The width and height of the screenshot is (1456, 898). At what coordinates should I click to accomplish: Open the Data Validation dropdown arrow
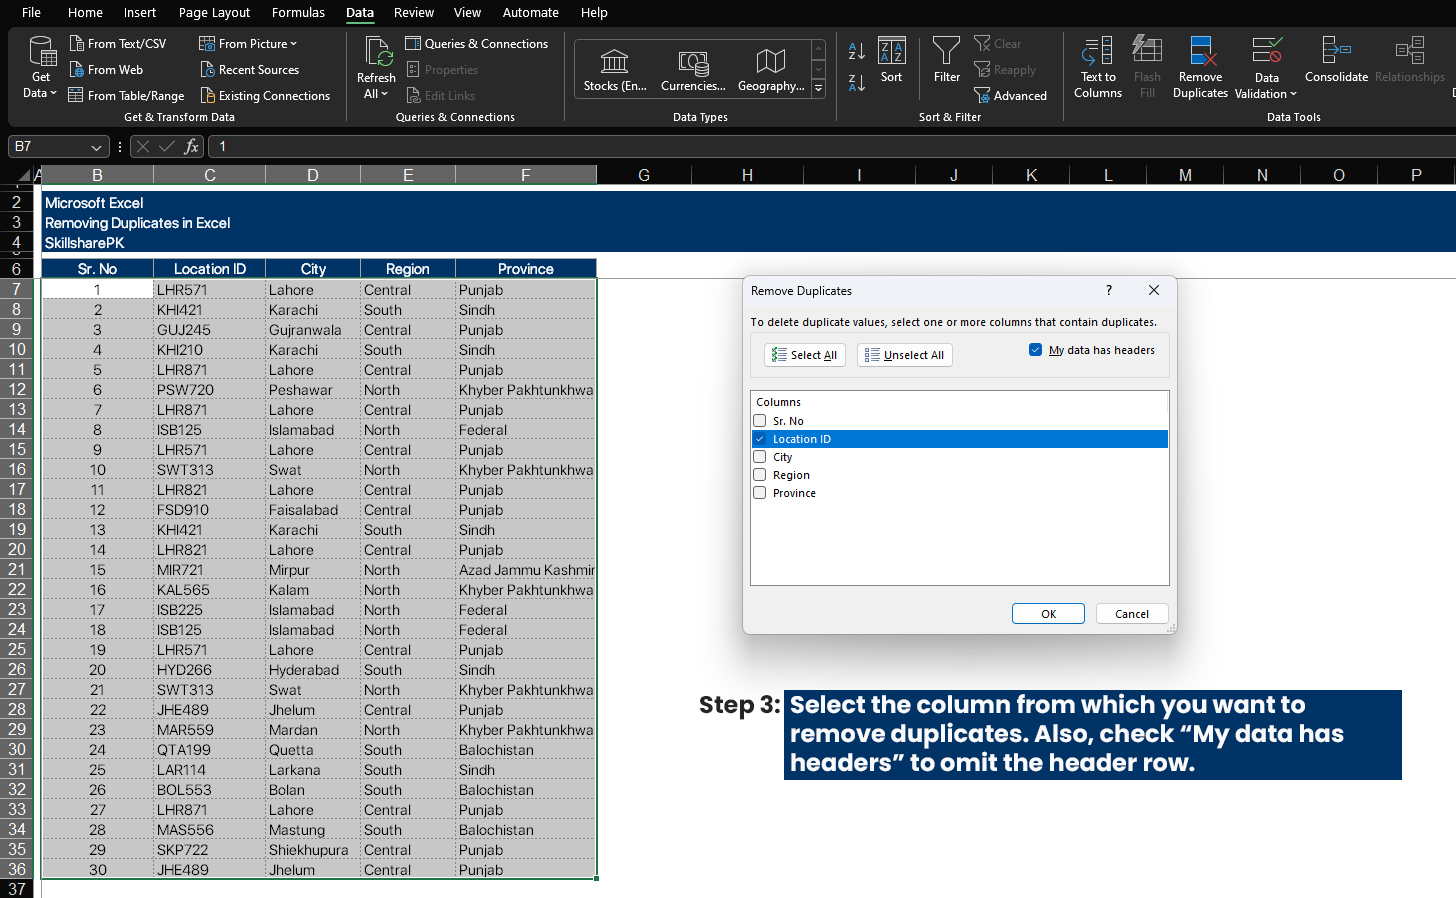tap(1293, 94)
